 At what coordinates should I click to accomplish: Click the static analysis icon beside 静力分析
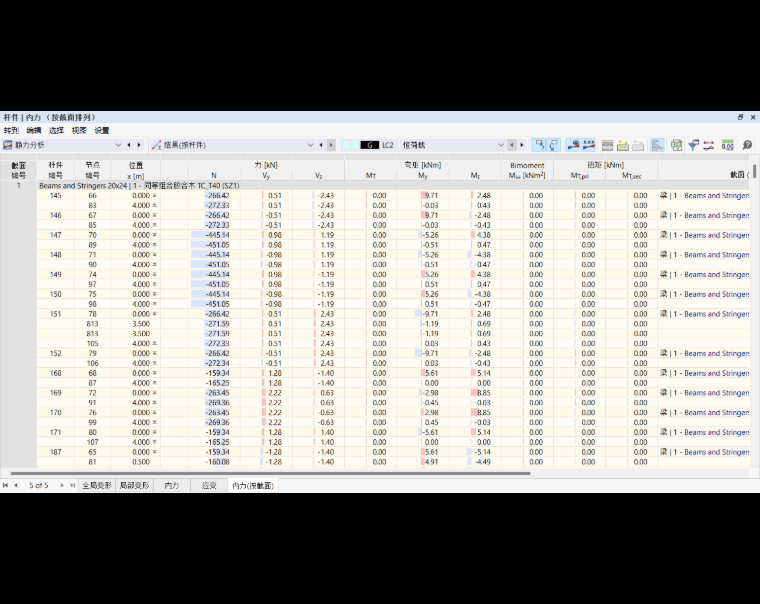(8, 145)
